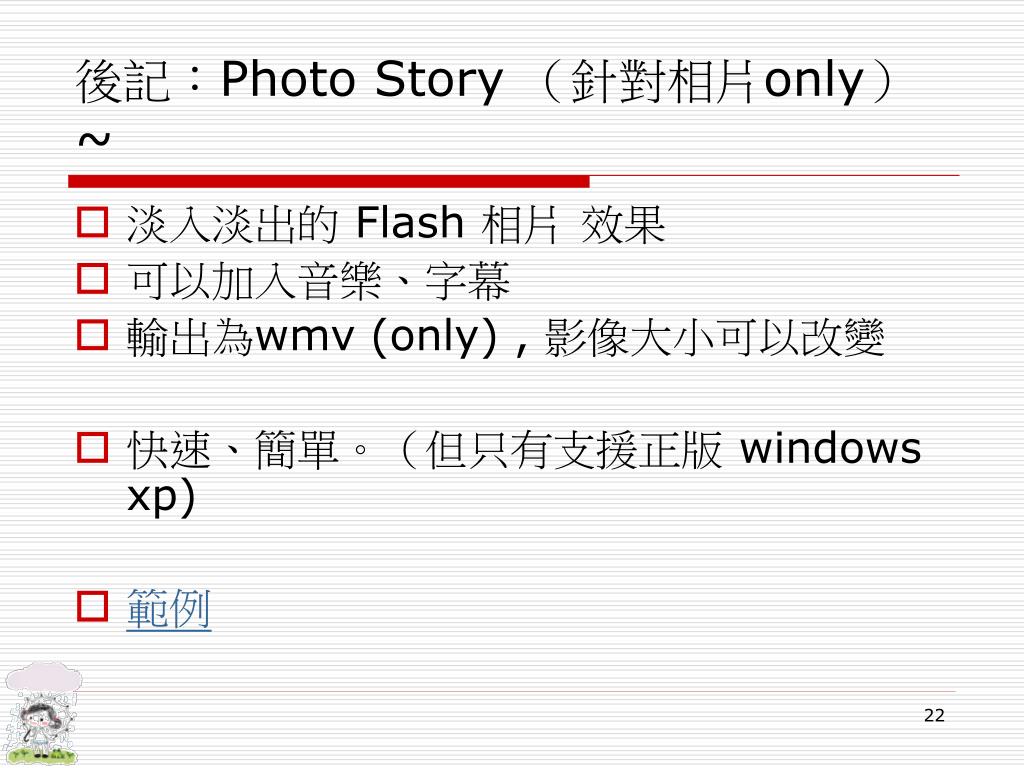1024x768 pixels.
Task: Click the word Flash in the first bullet
Action: 409,222
